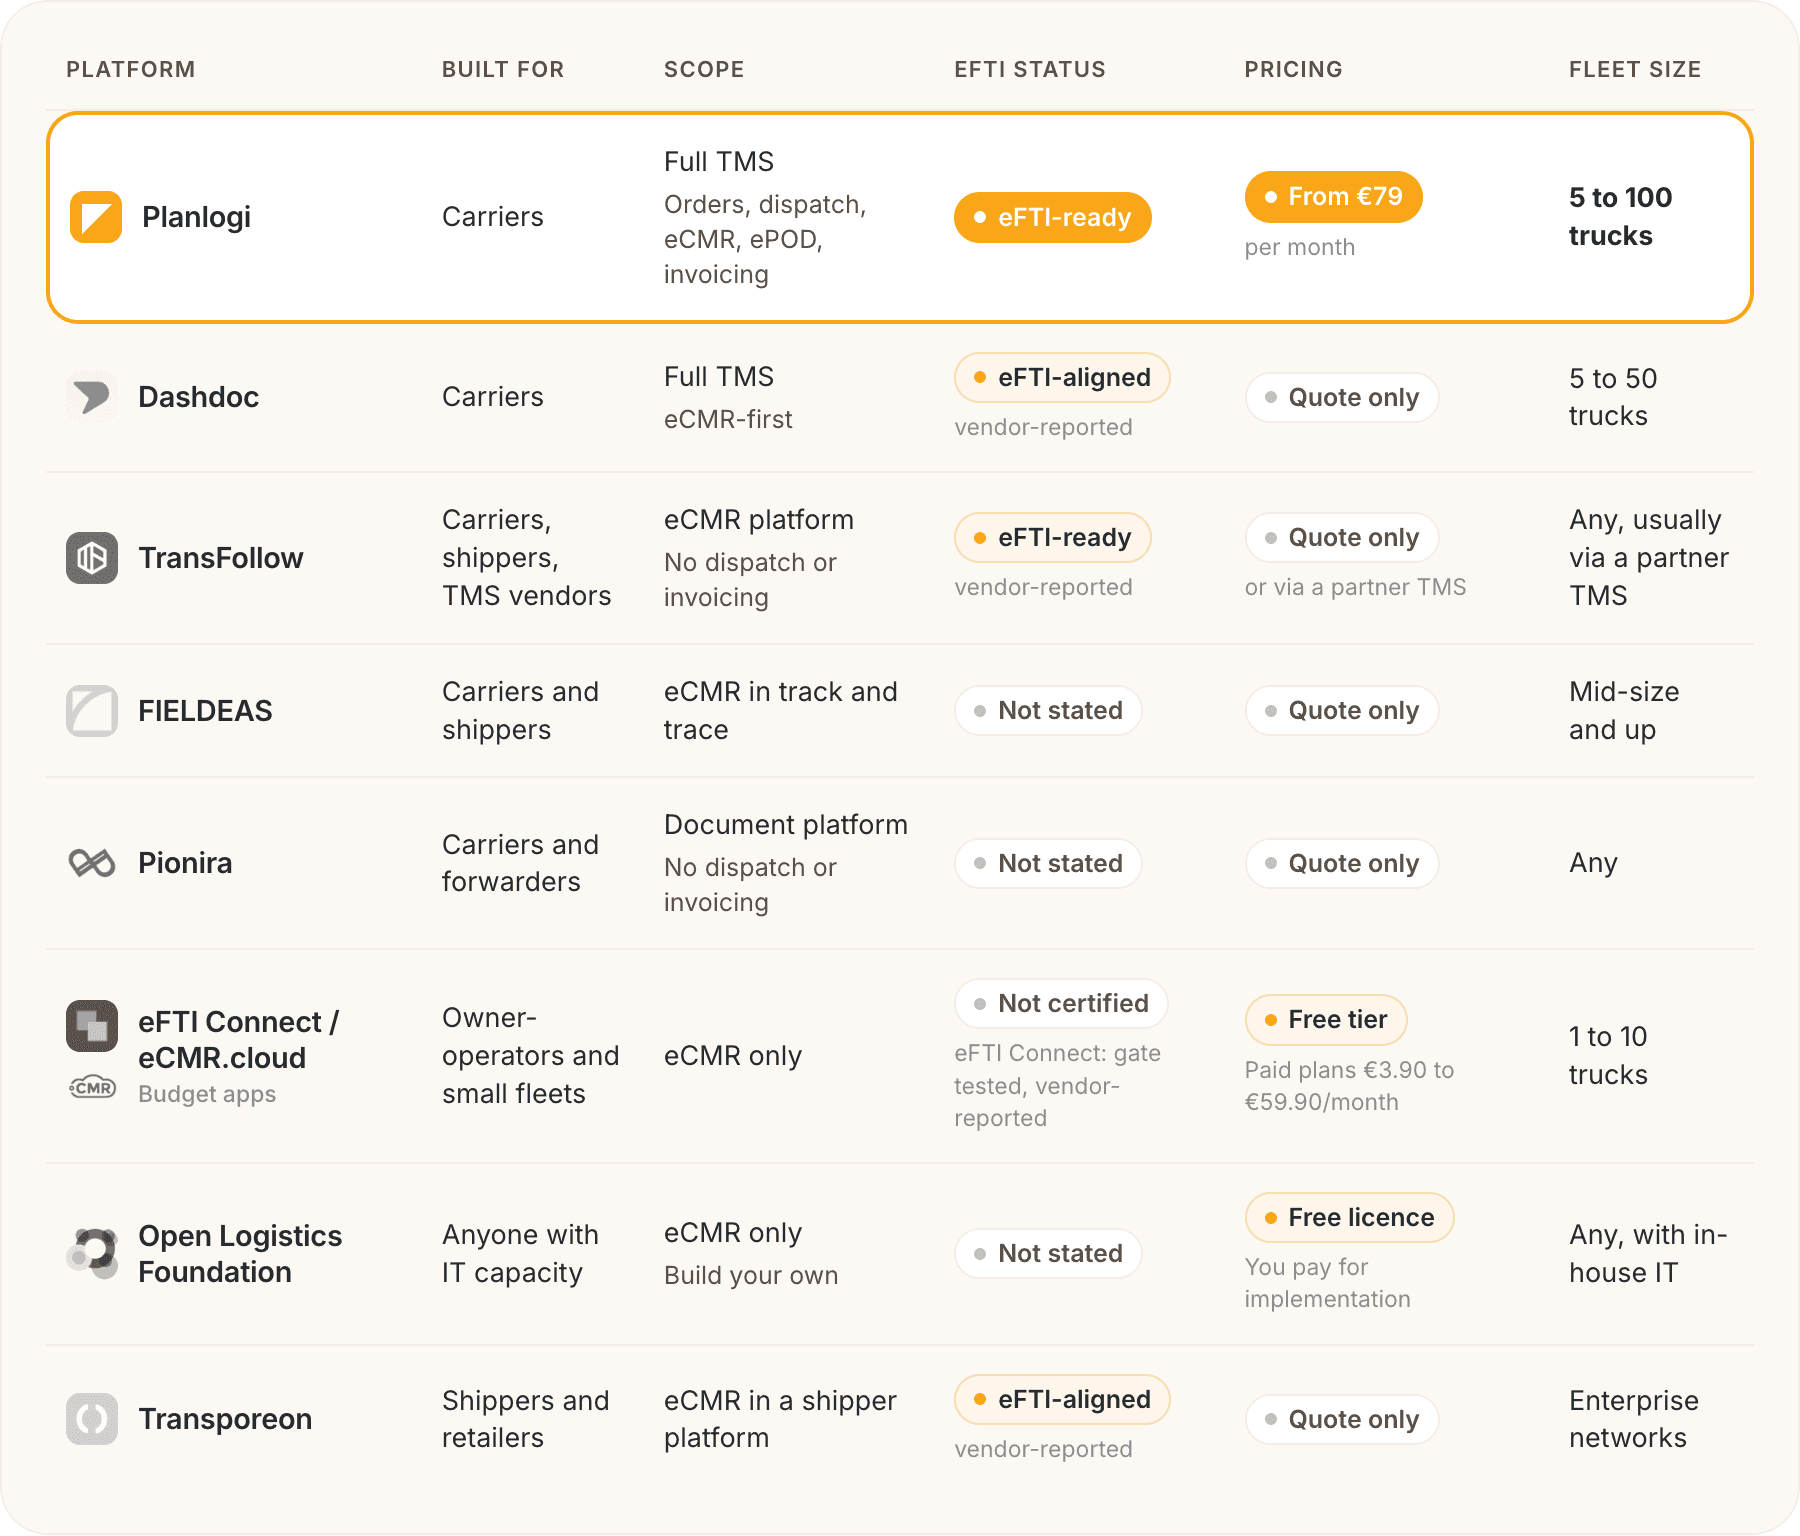This screenshot has height=1536, width=1800.
Task: Click 'You pay for implementation' note
Action: point(1327,1283)
